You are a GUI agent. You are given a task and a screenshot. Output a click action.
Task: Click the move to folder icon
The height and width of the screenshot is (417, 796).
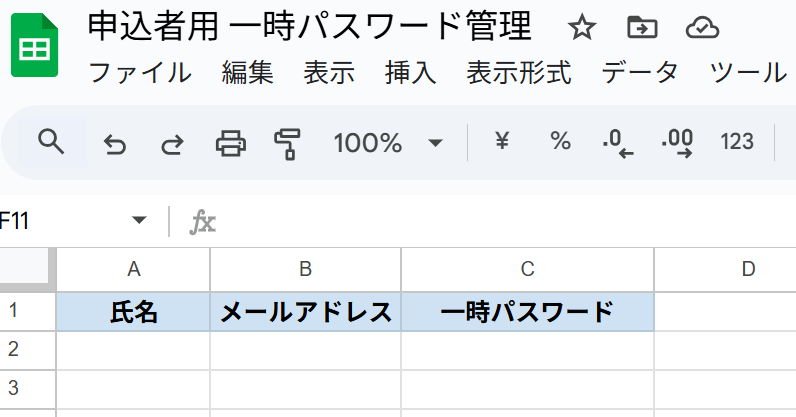coord(642,27)
